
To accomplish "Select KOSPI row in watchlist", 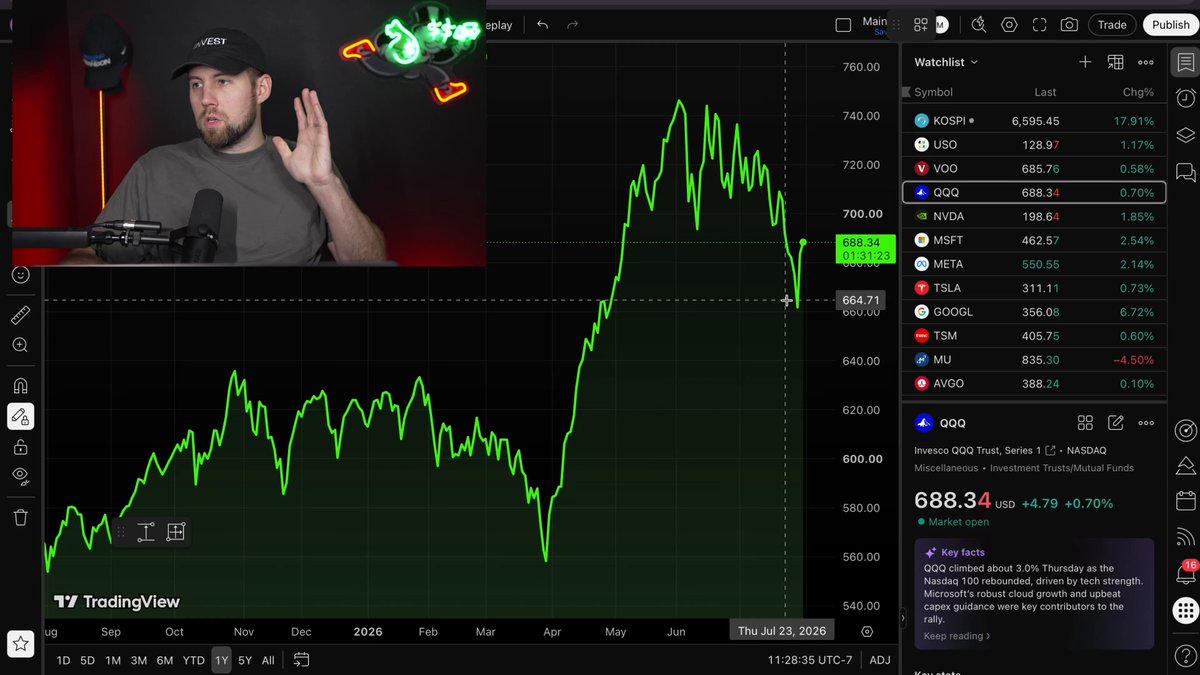I will click(x=1034, y=120).
